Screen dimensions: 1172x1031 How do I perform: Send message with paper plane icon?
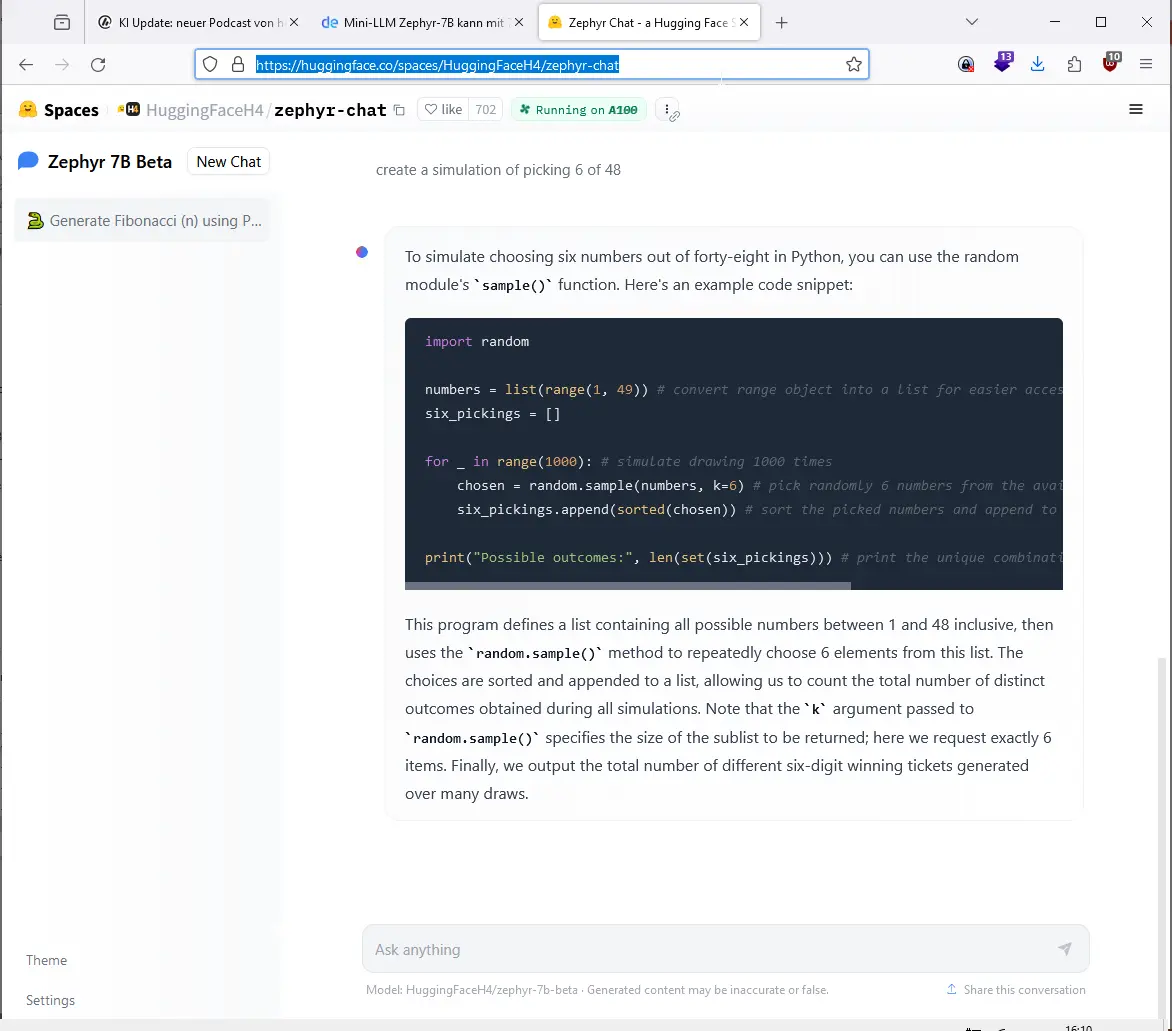(1064, 949)
